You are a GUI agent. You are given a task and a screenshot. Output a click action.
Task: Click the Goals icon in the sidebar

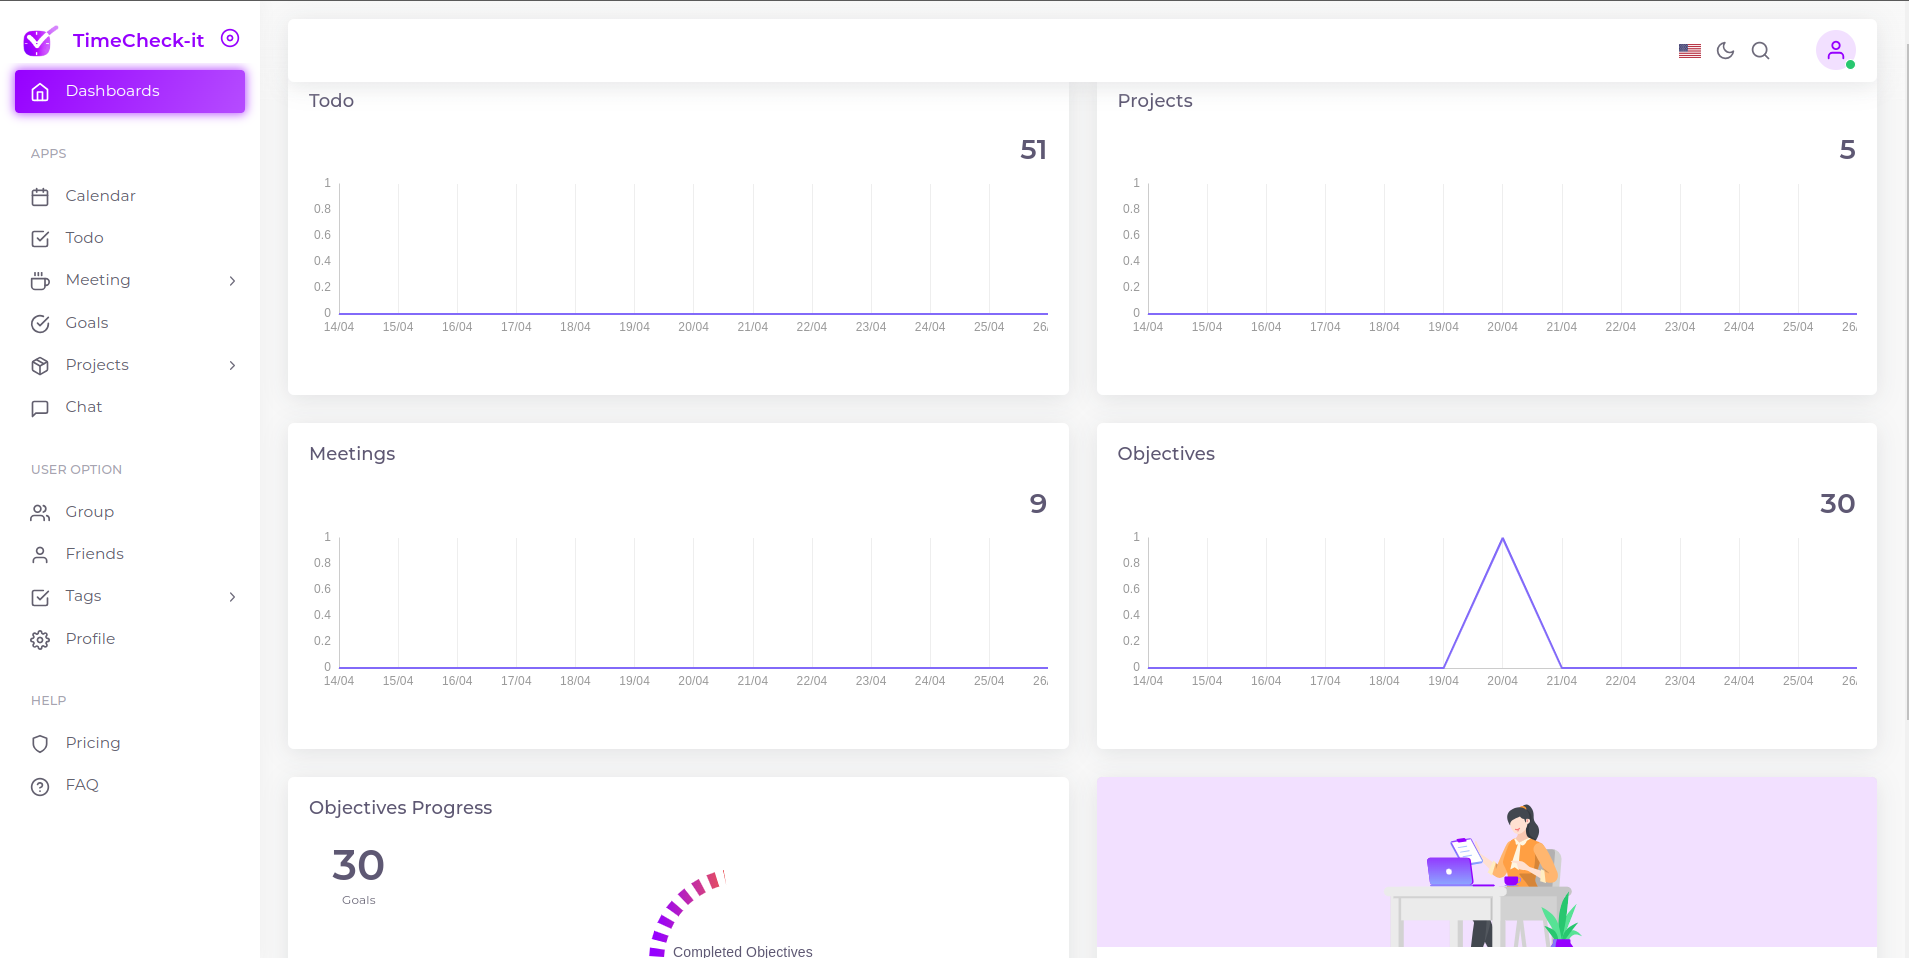tap(40, 322)
